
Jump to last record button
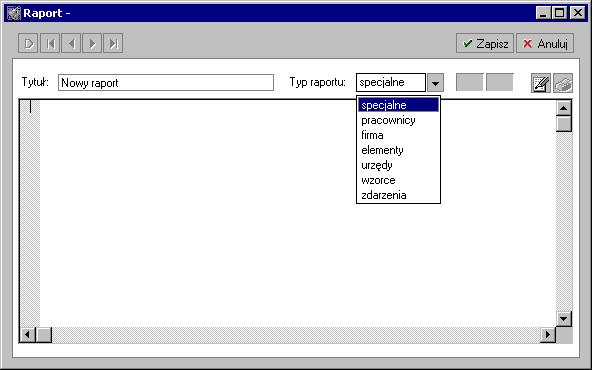[113, 43]
